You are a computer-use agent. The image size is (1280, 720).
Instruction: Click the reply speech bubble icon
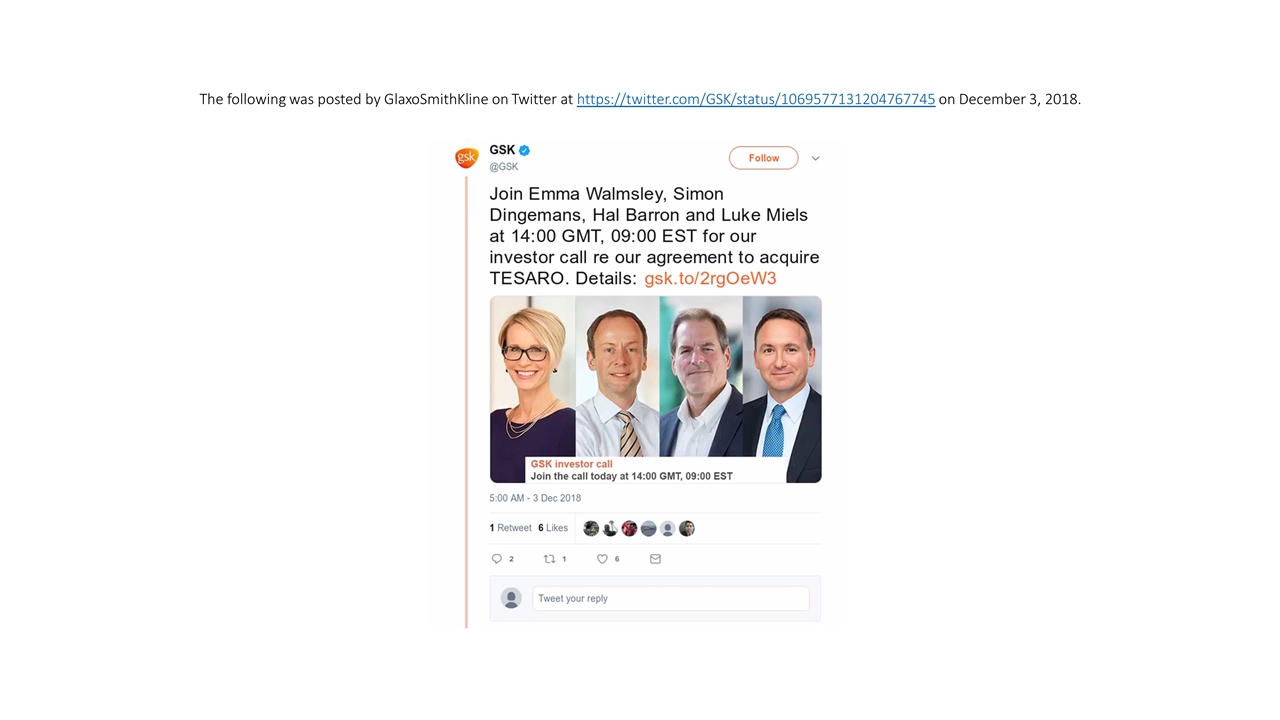click(496, 559)
